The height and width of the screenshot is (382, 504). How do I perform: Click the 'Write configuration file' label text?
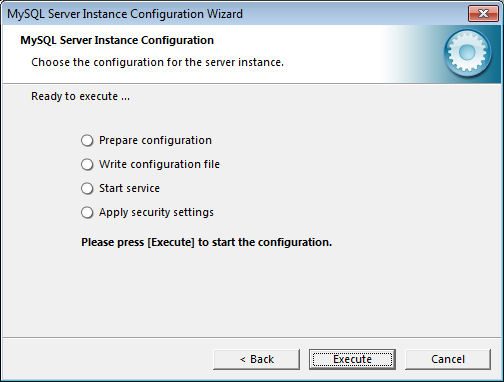click(x=159, y=164)
